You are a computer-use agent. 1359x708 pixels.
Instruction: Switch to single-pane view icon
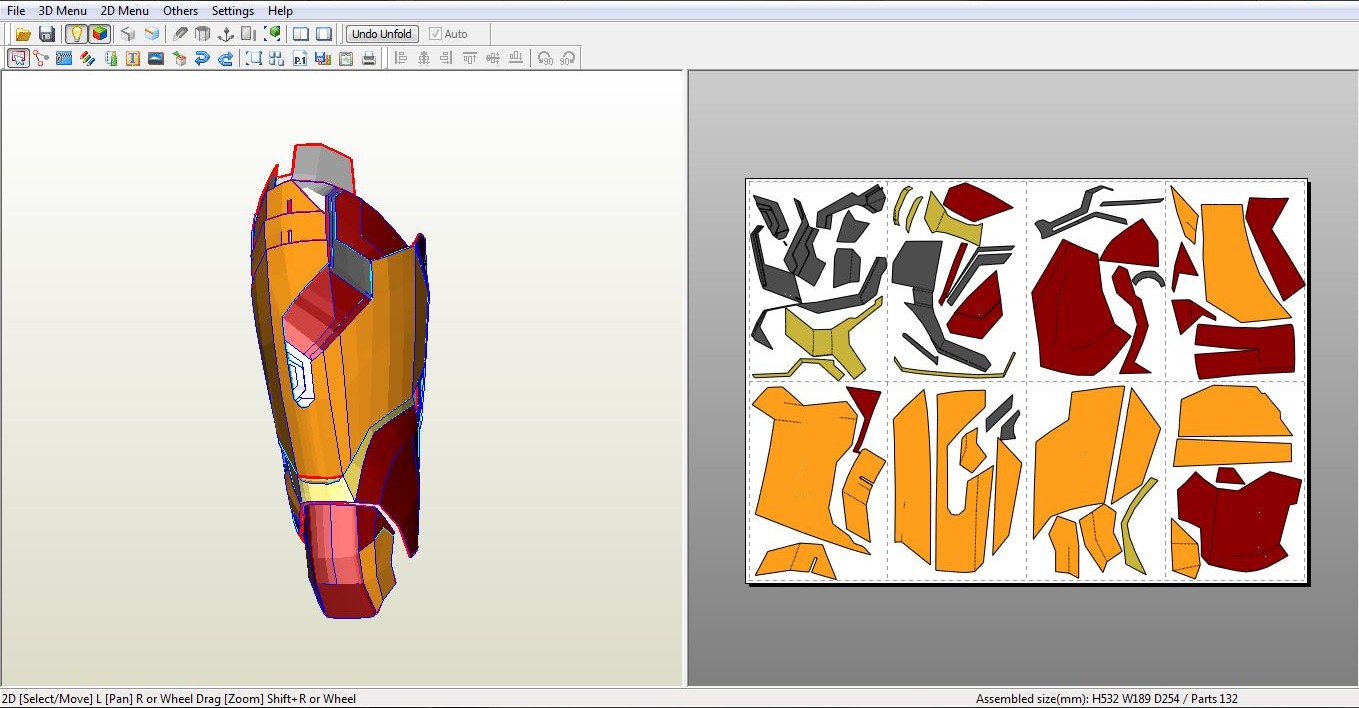[324, 34]
